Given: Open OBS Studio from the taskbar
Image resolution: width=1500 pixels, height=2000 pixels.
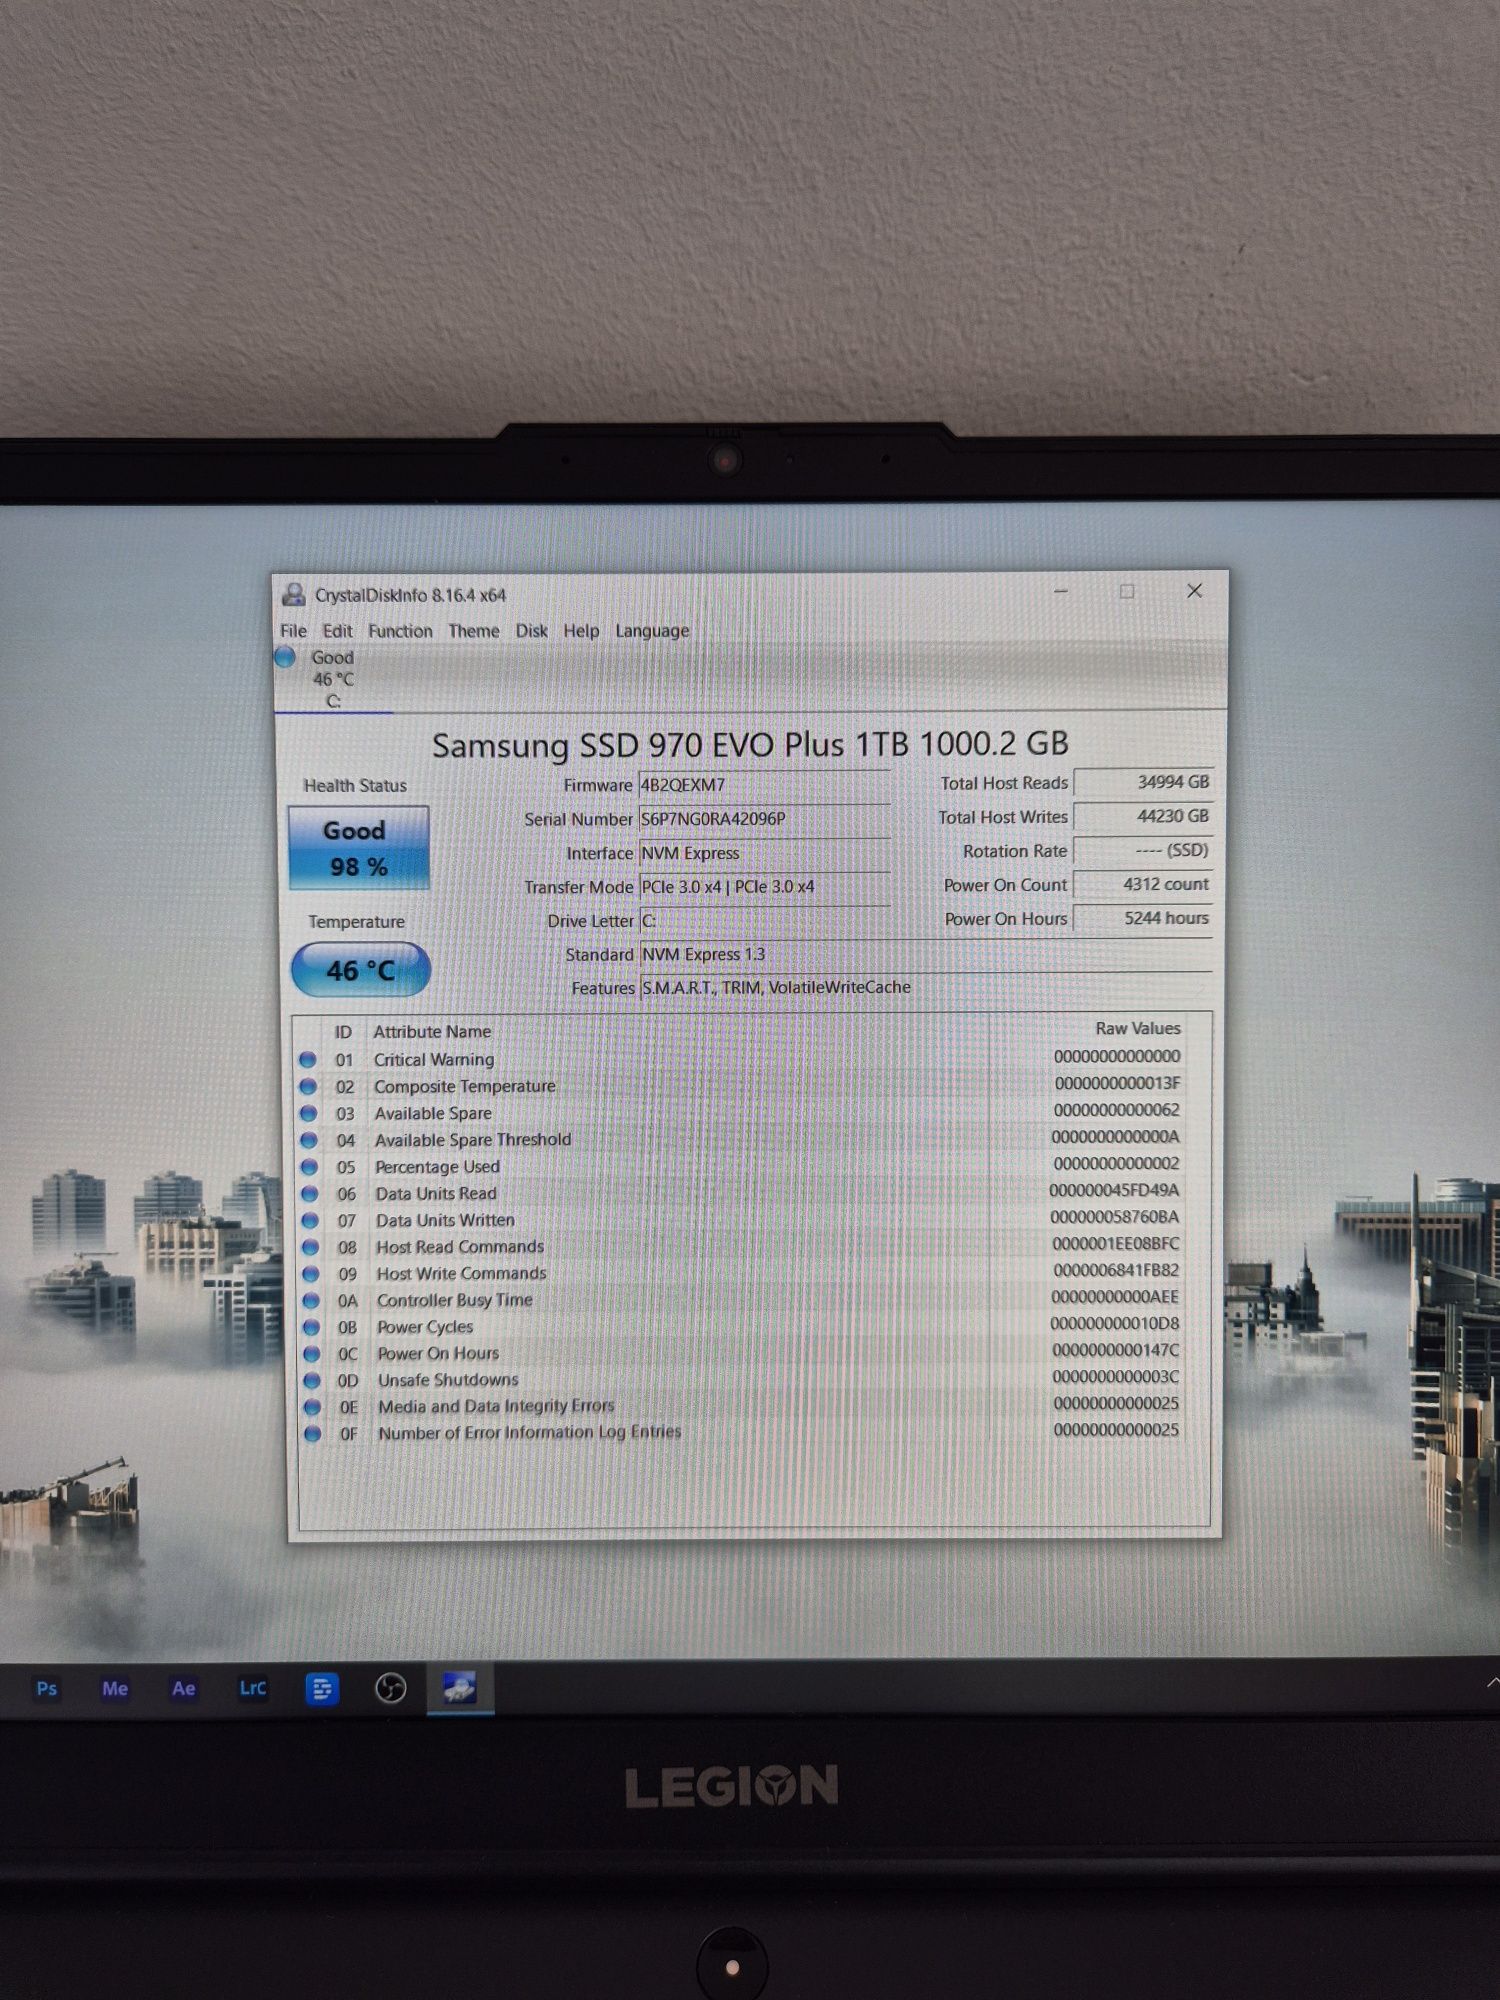Looking at the screenshot, I should [x=390, y=1689].
